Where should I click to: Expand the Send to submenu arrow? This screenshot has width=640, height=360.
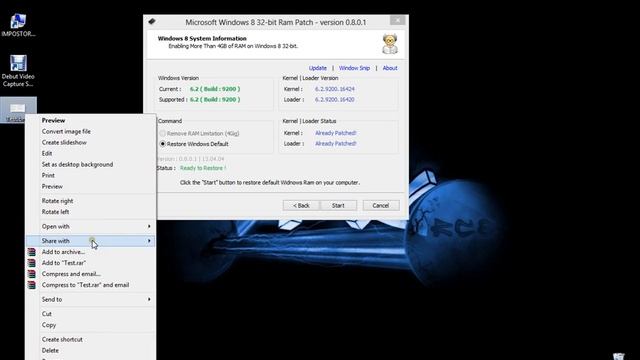coord(149,300)
